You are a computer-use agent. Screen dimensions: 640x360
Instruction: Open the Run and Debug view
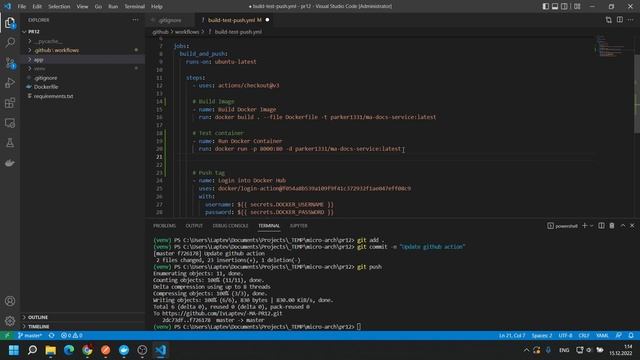[10, 83]
